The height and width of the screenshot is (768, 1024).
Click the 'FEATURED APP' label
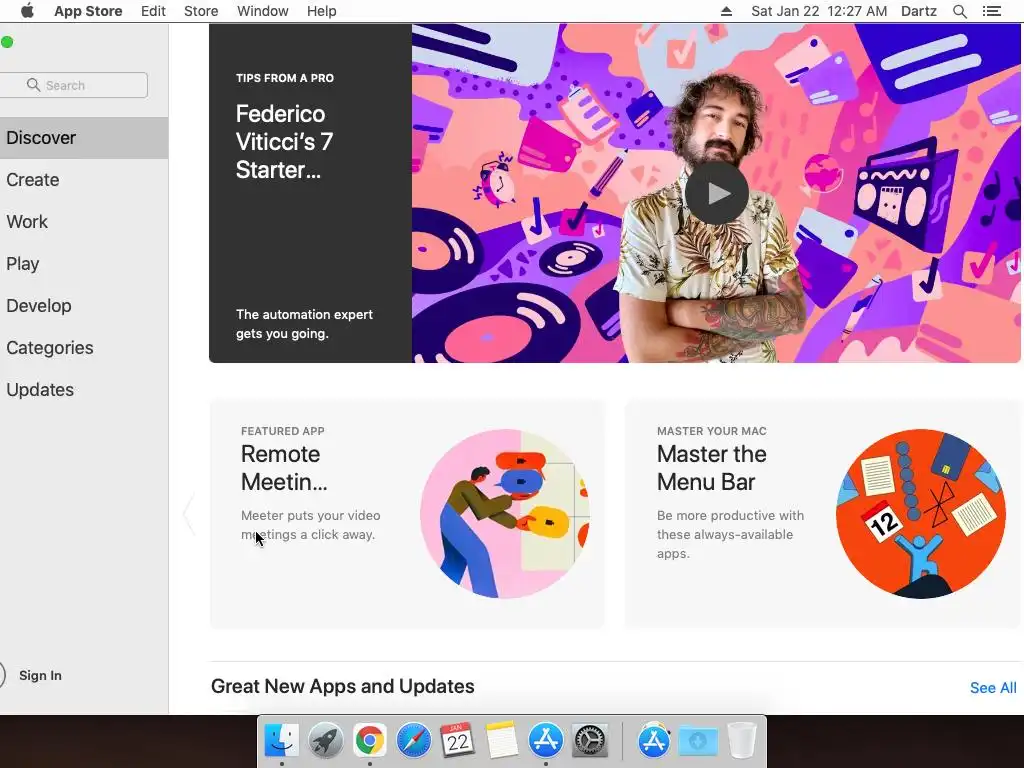[x=282, y=431]
